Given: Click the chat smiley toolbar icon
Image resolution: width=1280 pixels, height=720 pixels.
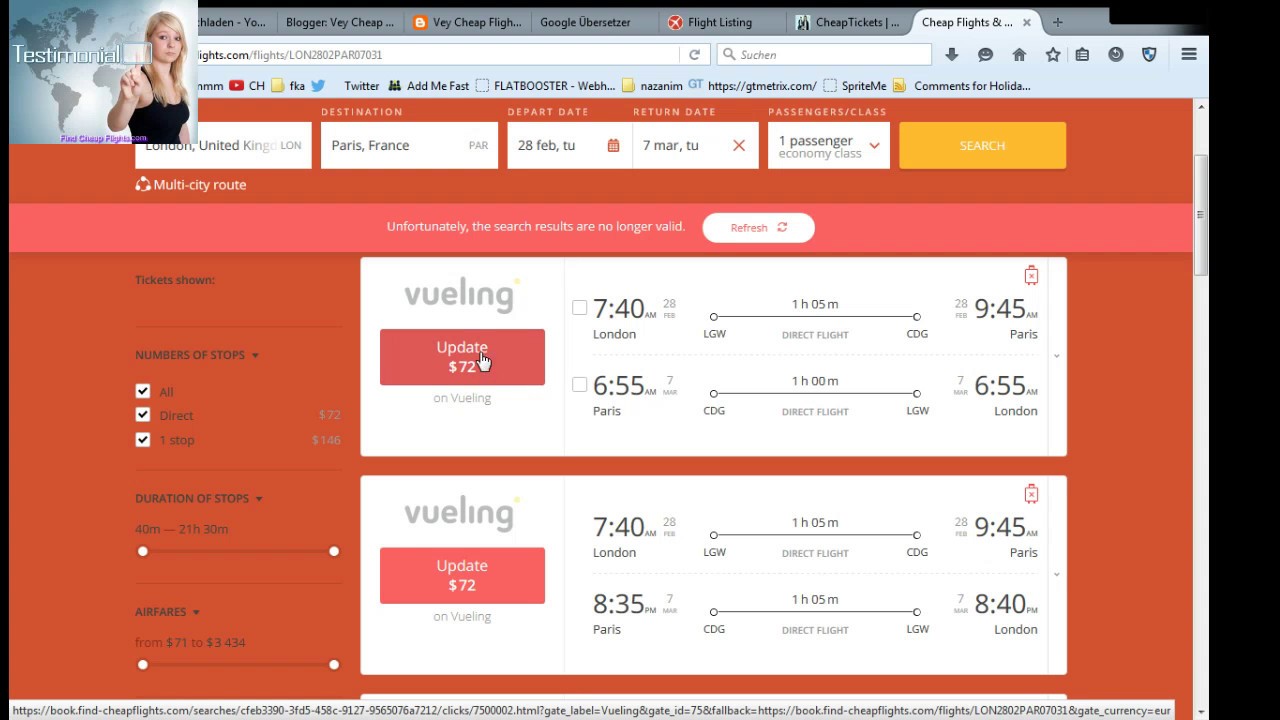Looking at the screenshot, I should pyautogui.click(x=985, y=55).
